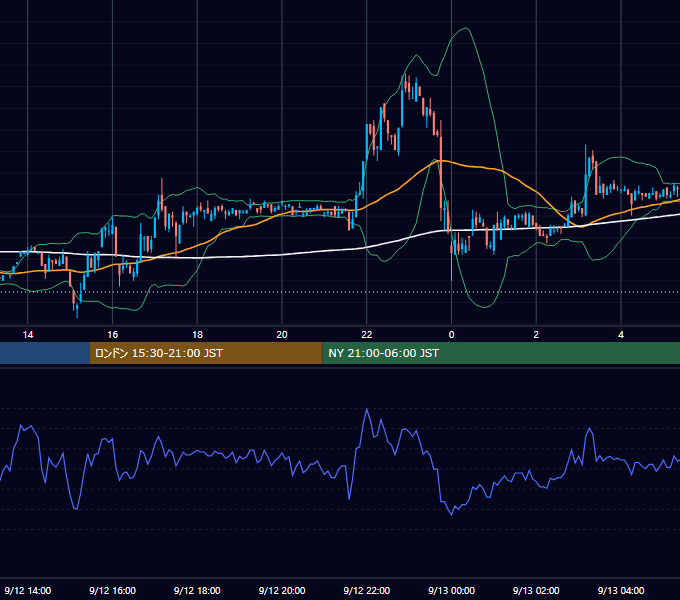The image size is (680, 600).
Task: Click the 22 hour axis label
Action: point(367,335)
